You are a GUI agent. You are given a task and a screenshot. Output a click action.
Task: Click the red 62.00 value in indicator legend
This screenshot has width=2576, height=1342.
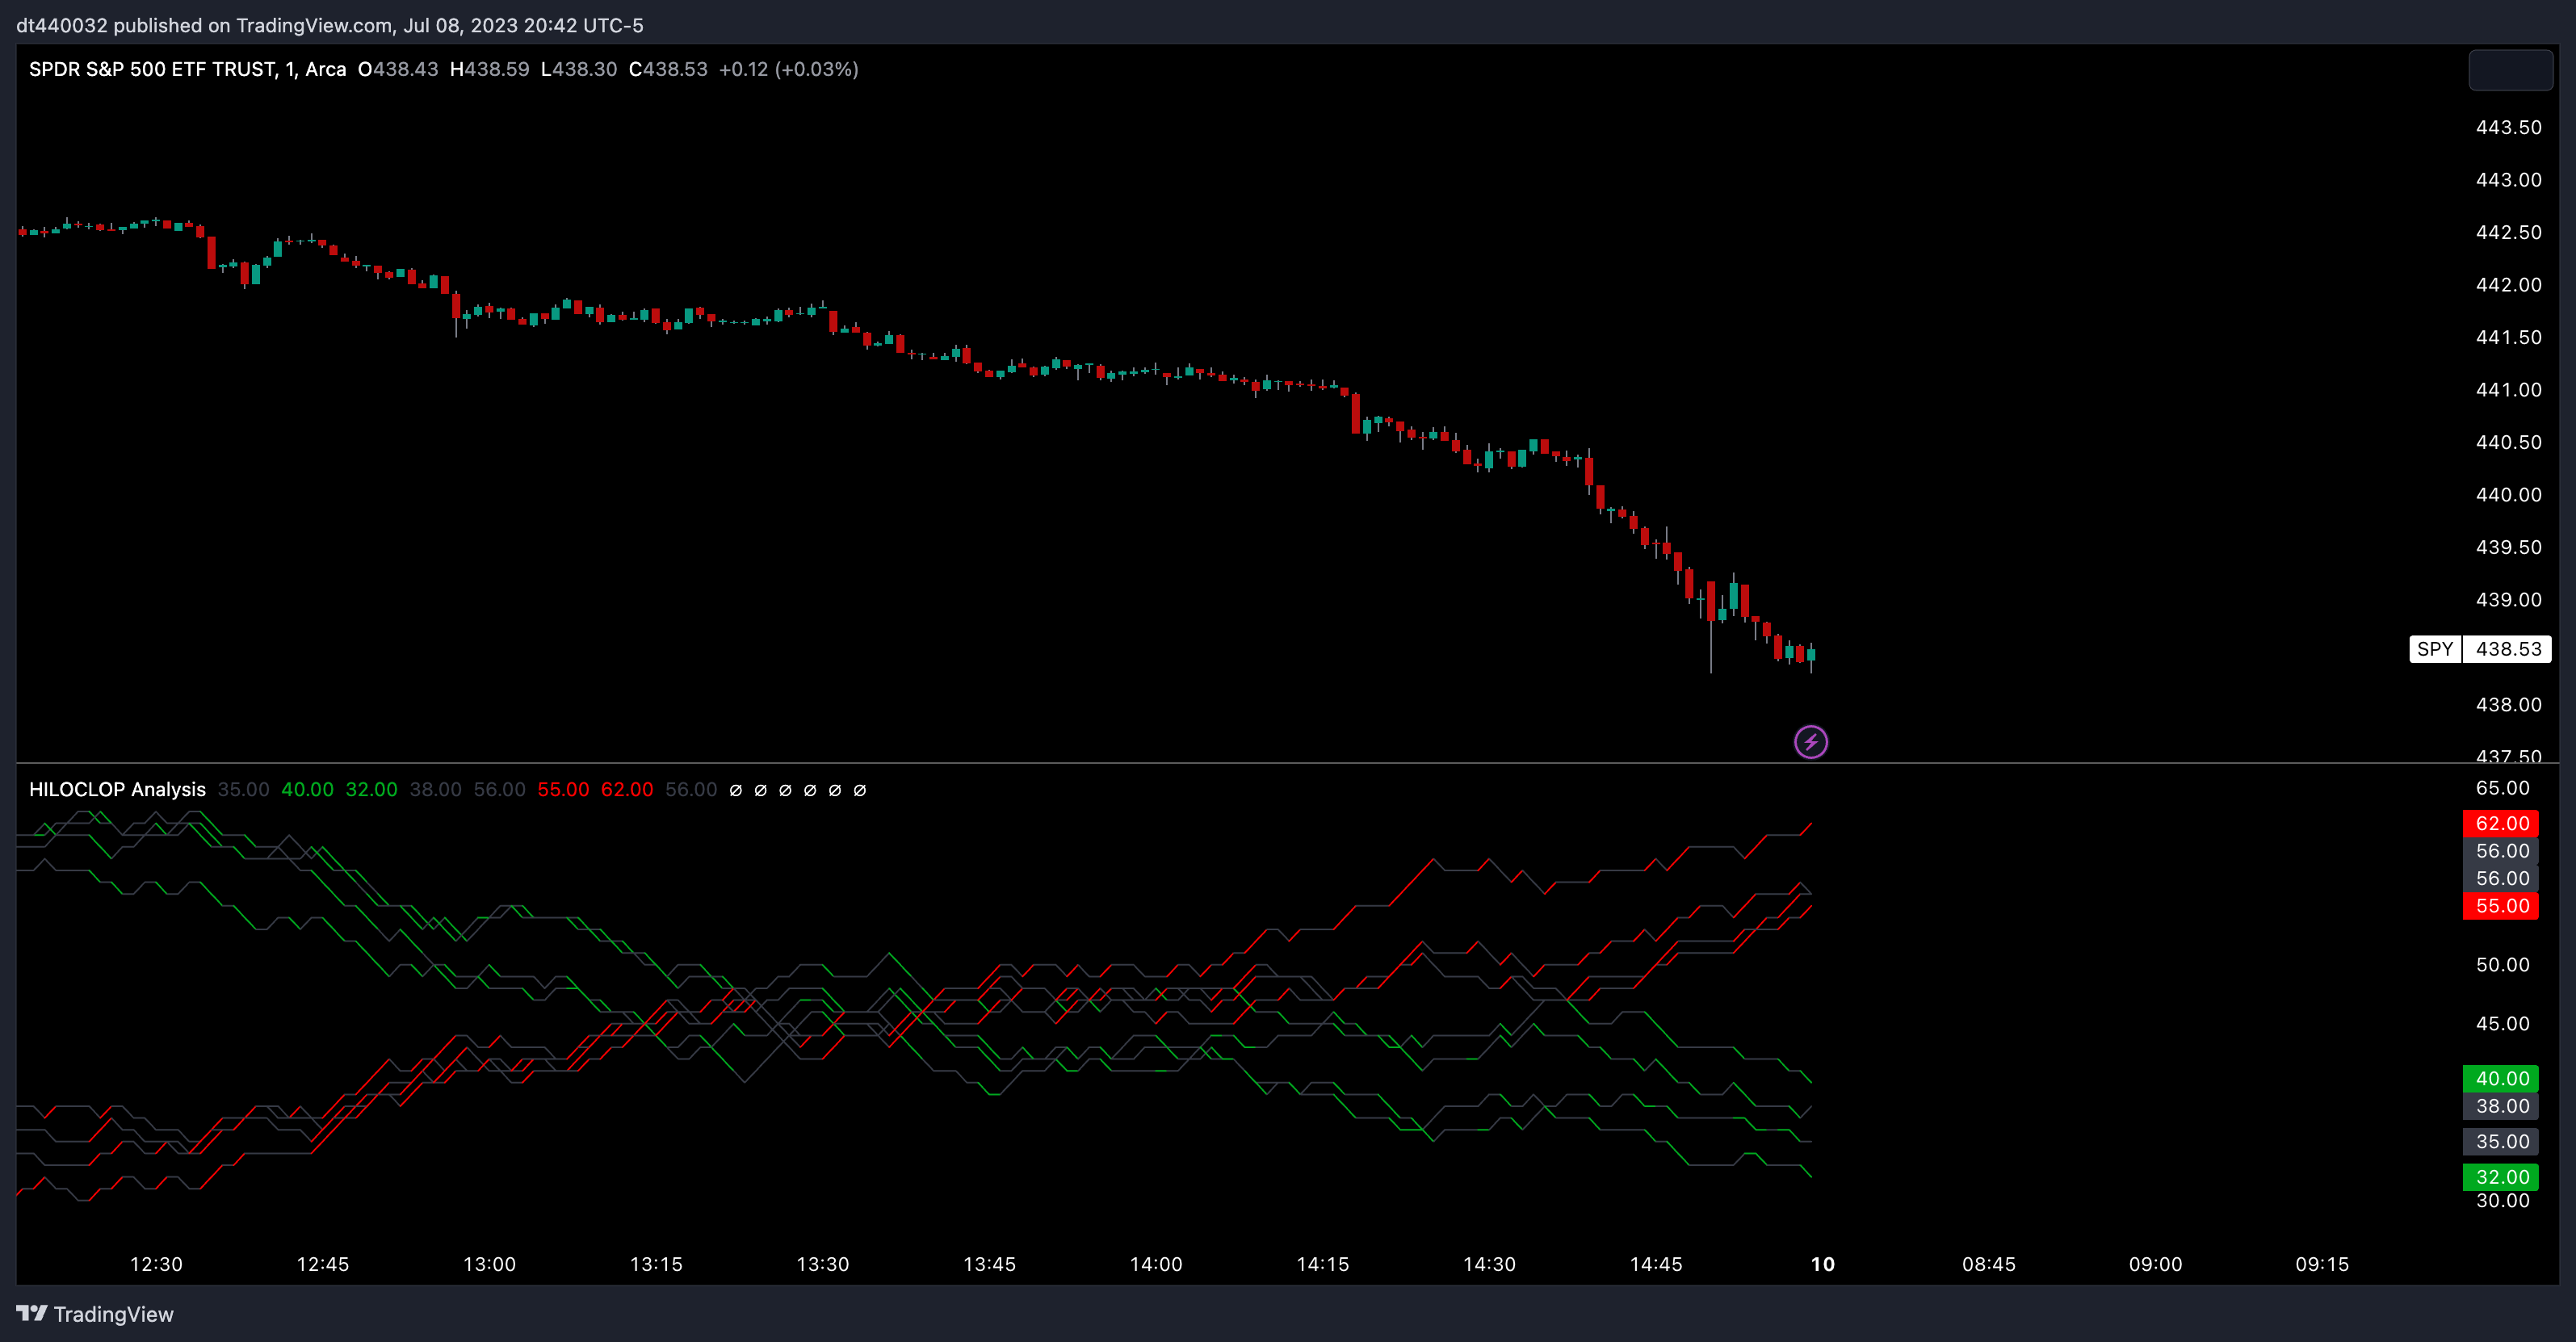627,789
